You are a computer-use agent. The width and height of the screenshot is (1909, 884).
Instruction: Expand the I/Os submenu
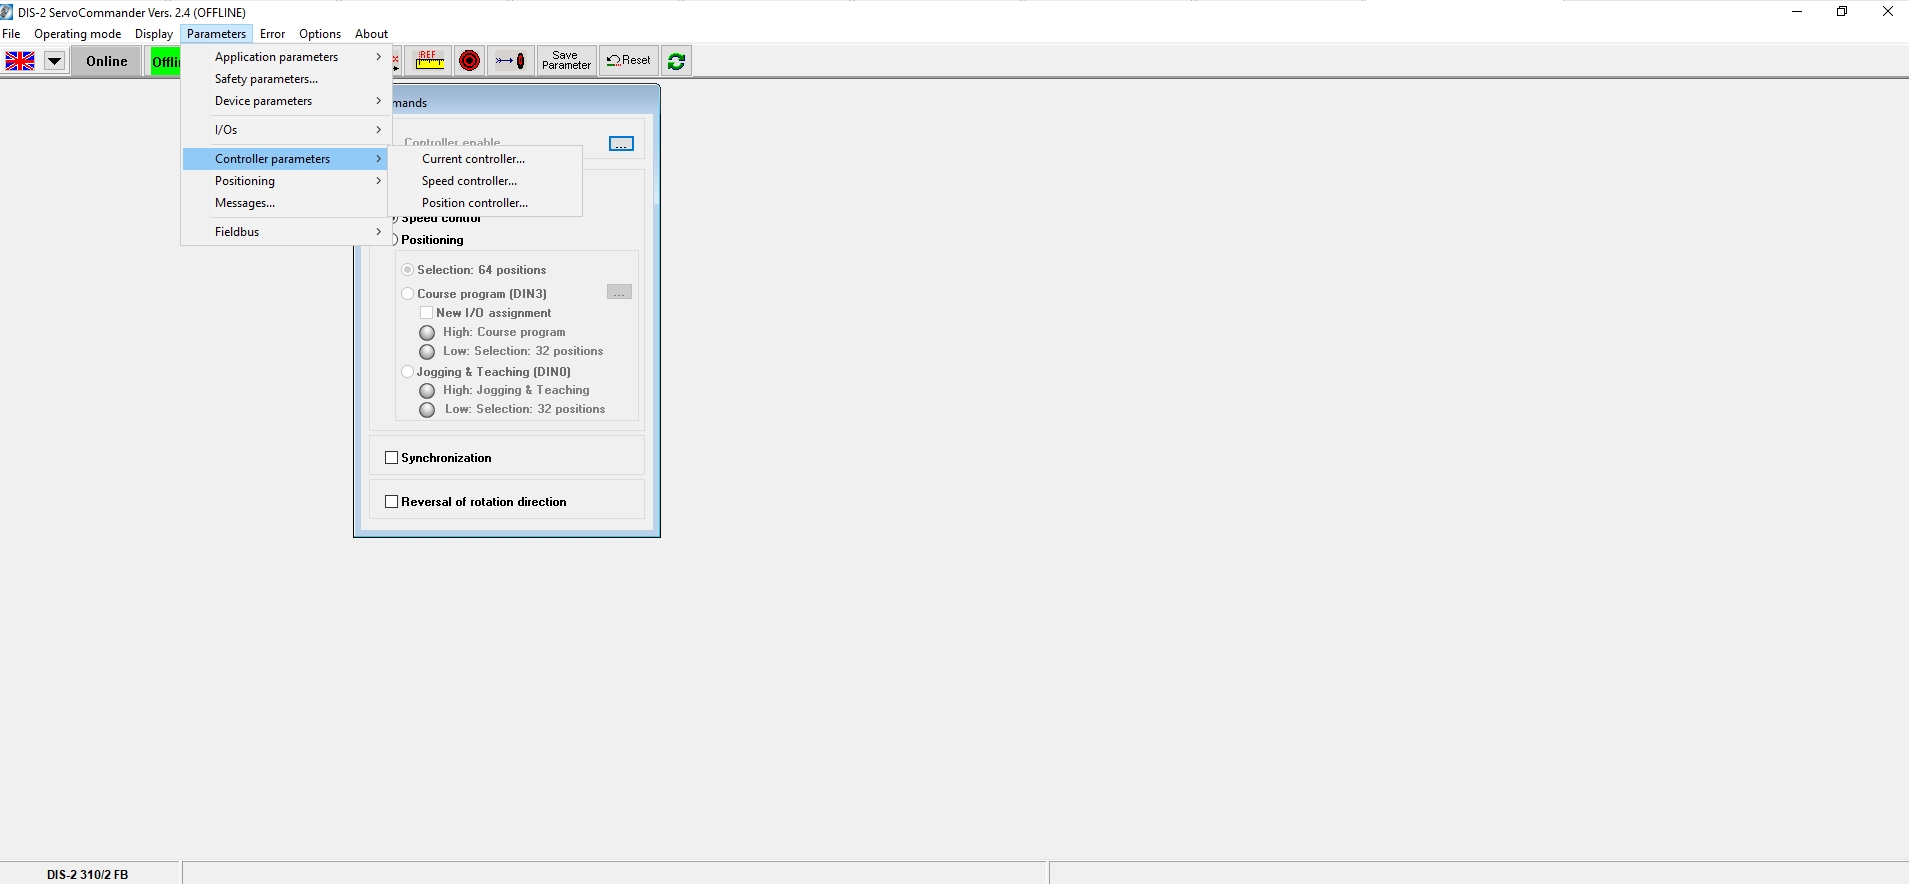click(285, 130)
